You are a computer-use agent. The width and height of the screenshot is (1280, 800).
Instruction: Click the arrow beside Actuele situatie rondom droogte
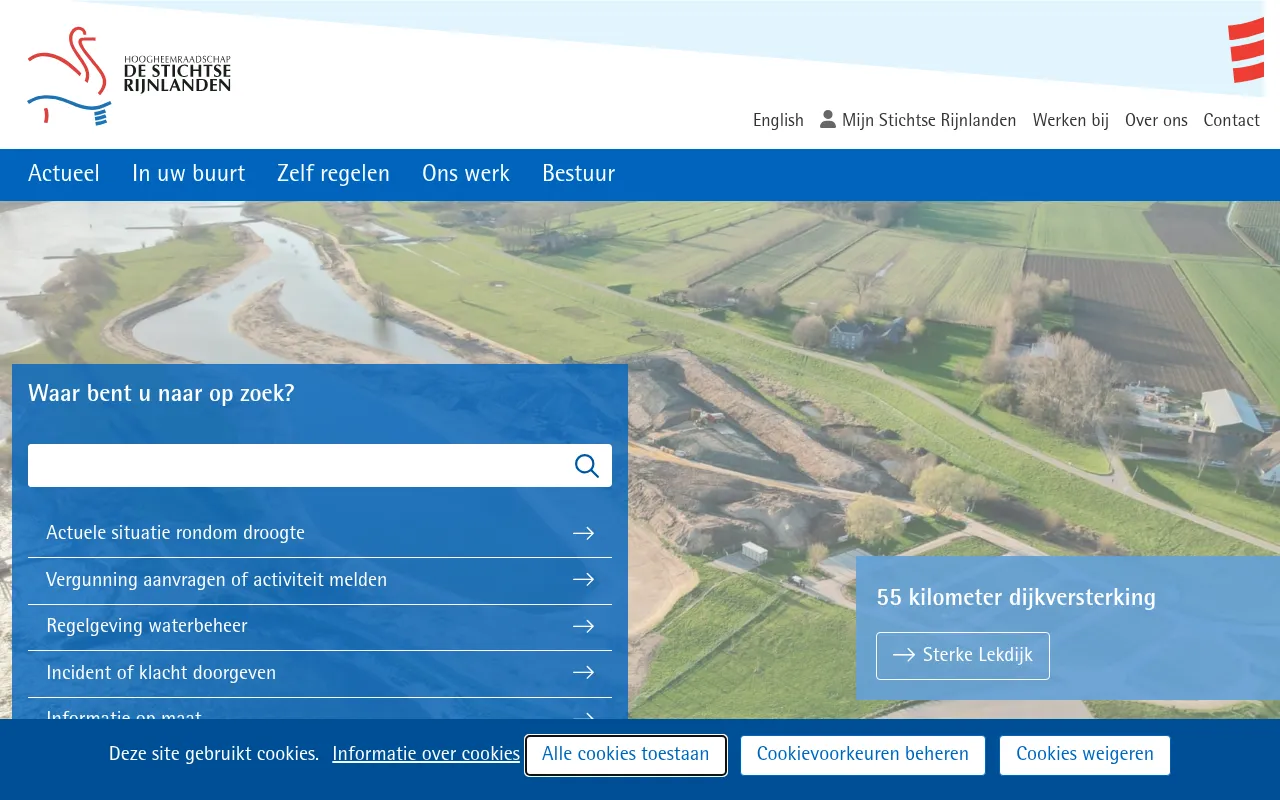click(x=584, y=533)
